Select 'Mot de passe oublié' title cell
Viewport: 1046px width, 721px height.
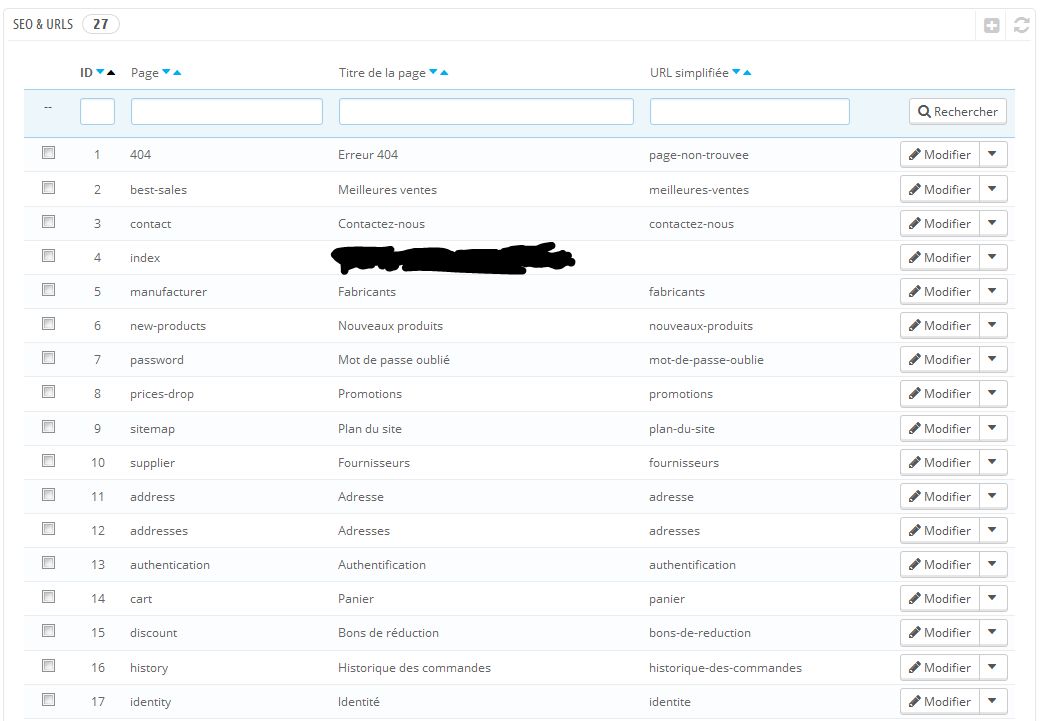click(x=394, y=359)
